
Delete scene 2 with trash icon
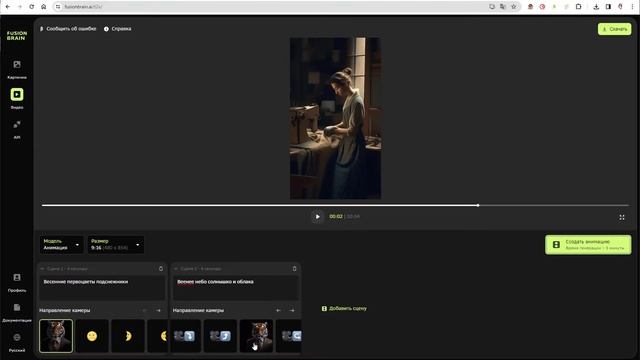[x=294, y=269]
